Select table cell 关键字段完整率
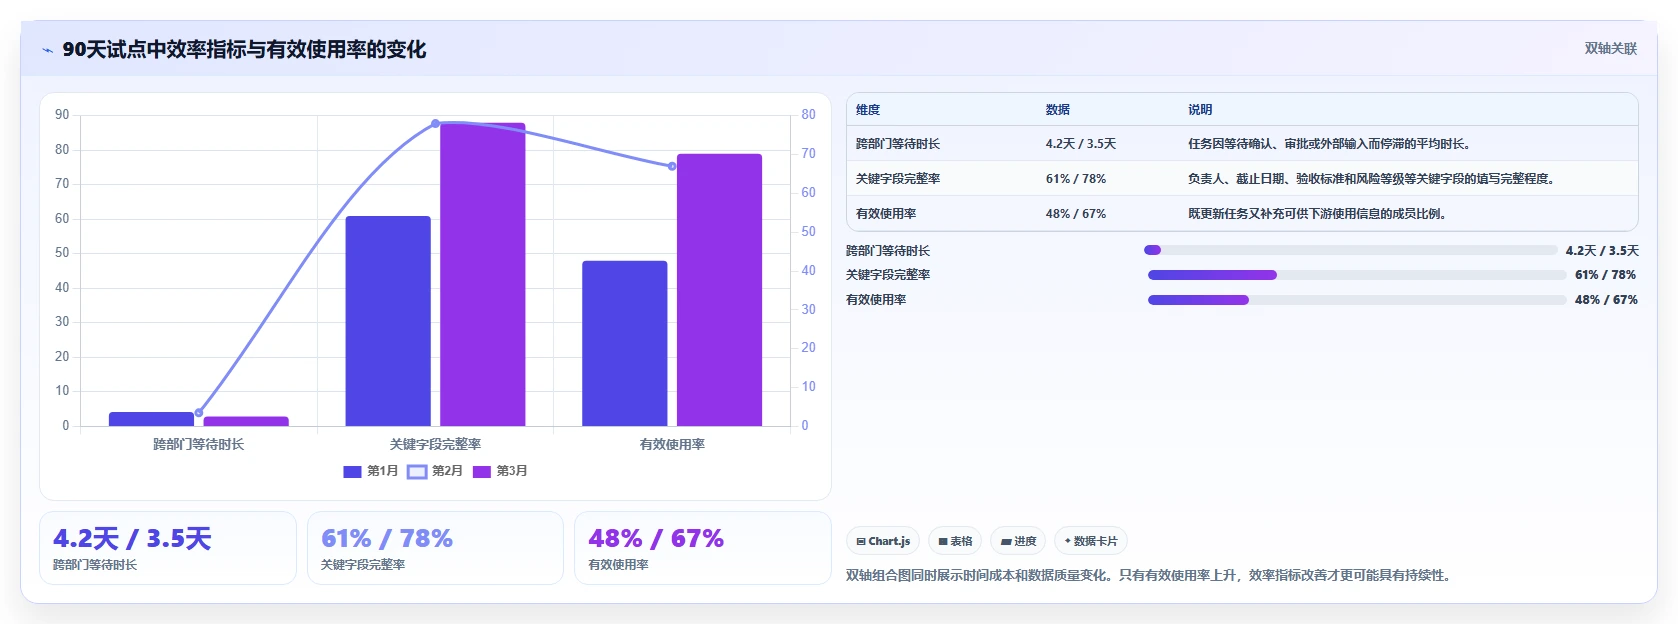The height and width of the screenshot is (624, 1678). 898,179
